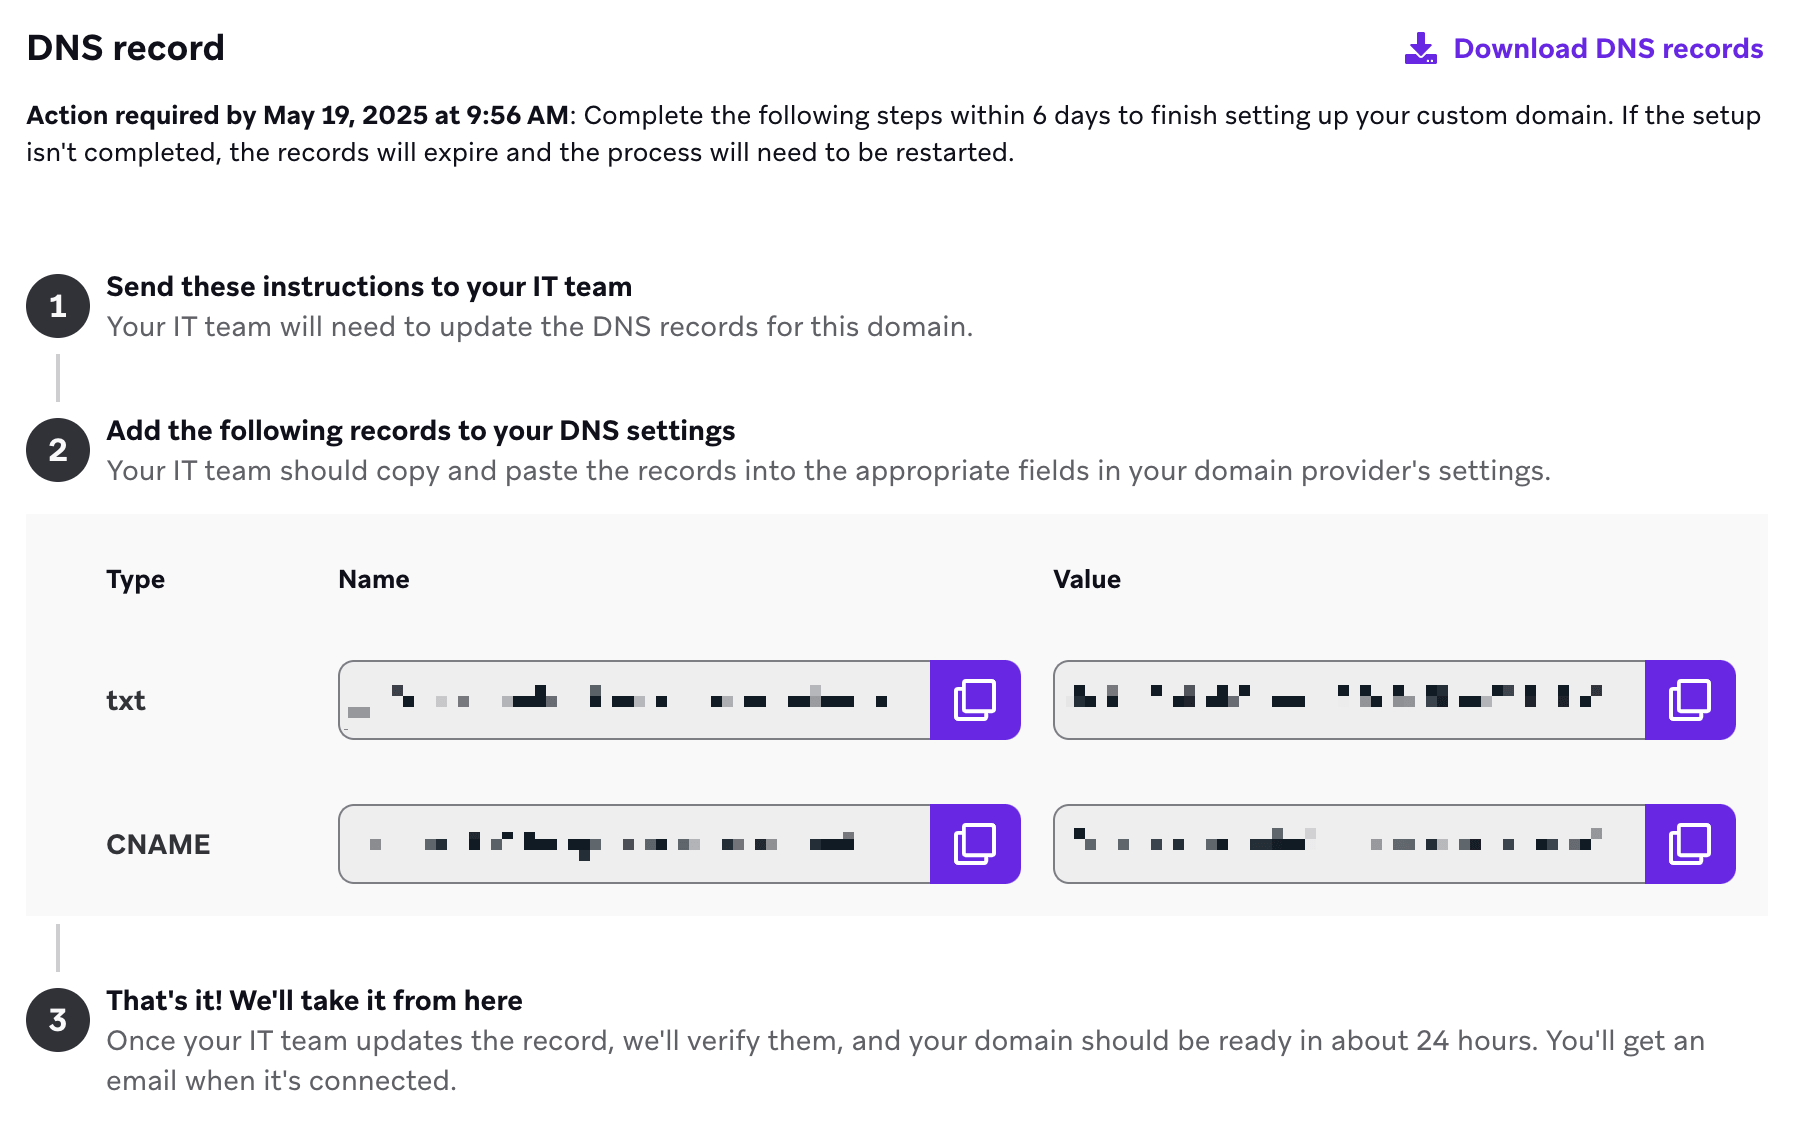Click step 2 numbered circle
This screenshot has height=1132, width=1802.
click(x=58, y=449)
